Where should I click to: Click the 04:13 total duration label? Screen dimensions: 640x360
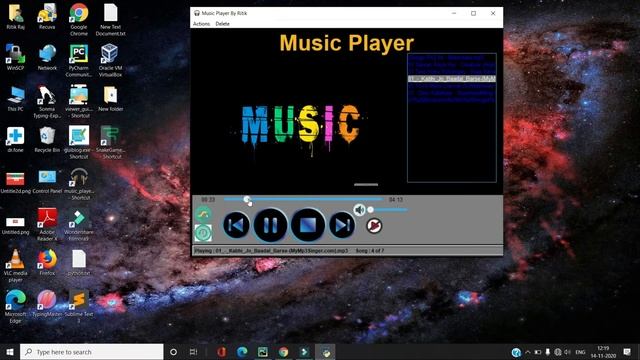tap(396, 200)
